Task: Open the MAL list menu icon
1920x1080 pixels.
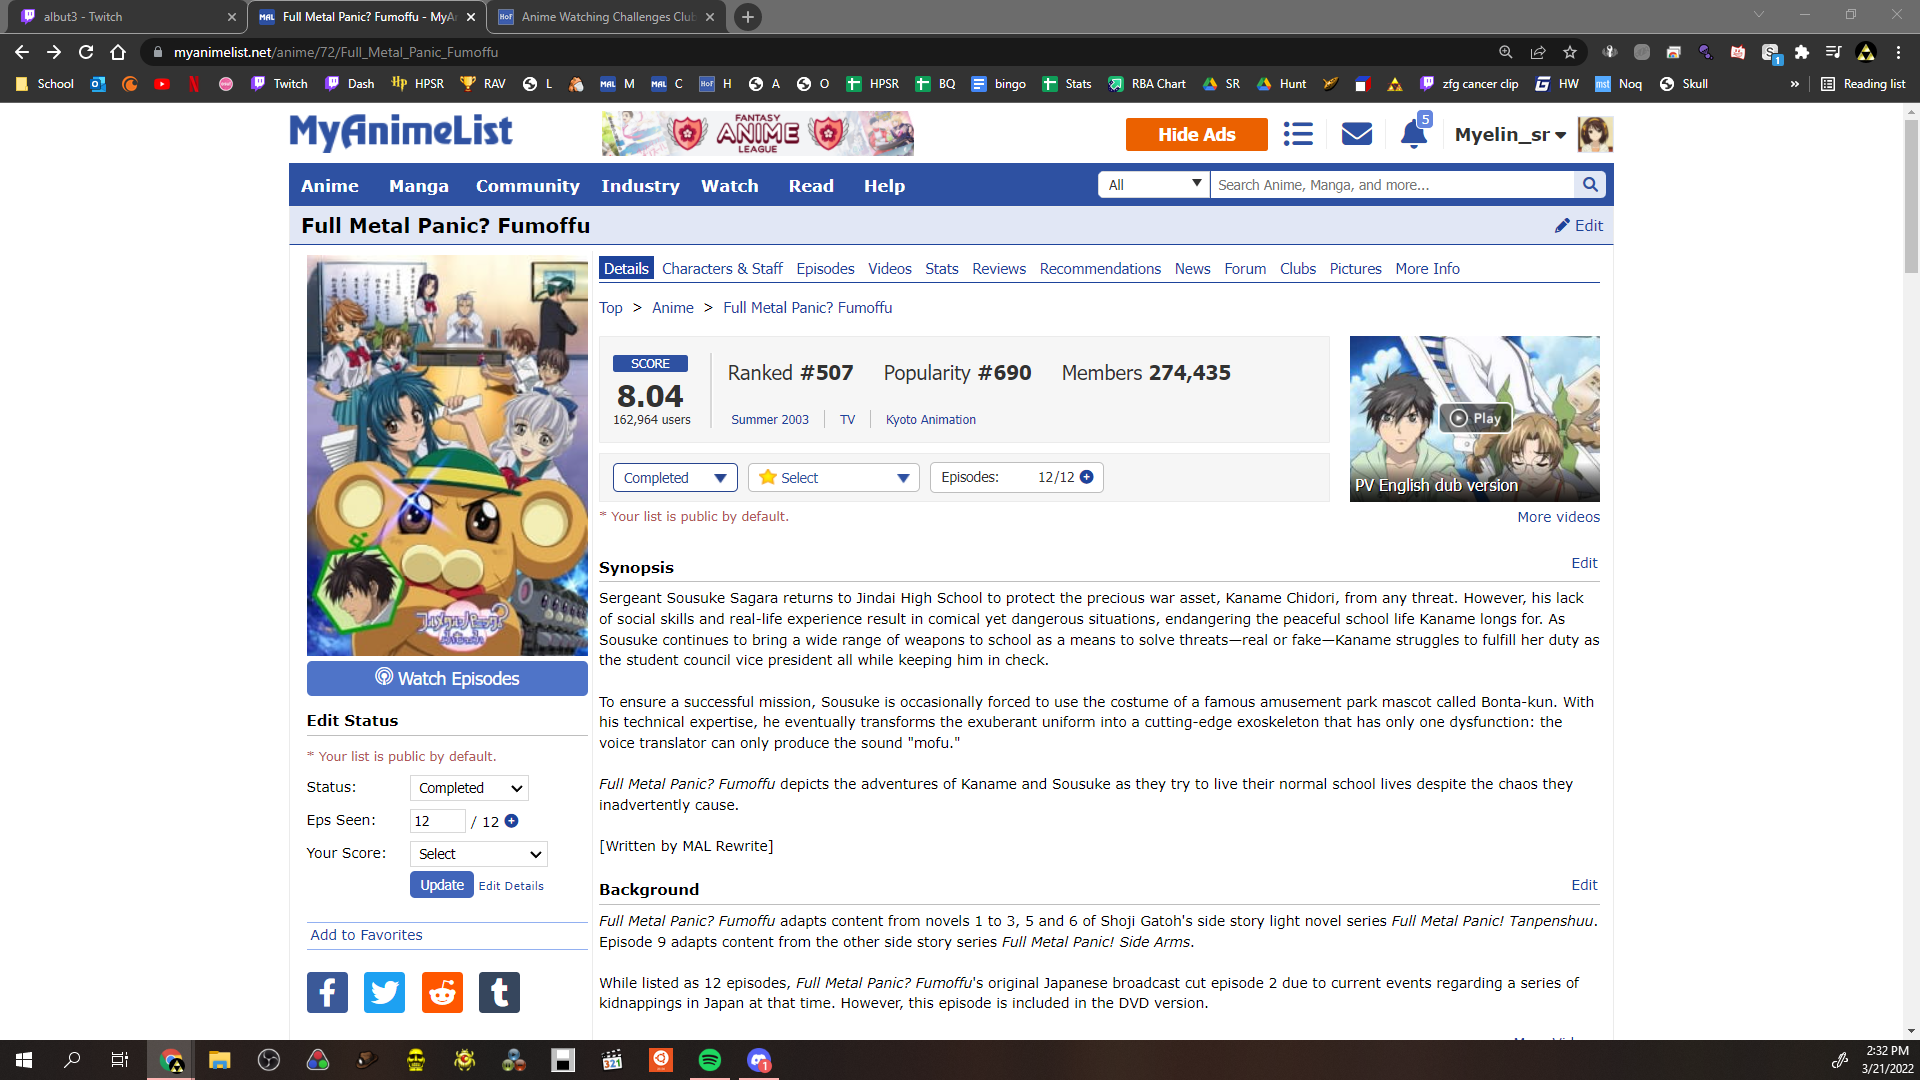Action: point(1298,134)
